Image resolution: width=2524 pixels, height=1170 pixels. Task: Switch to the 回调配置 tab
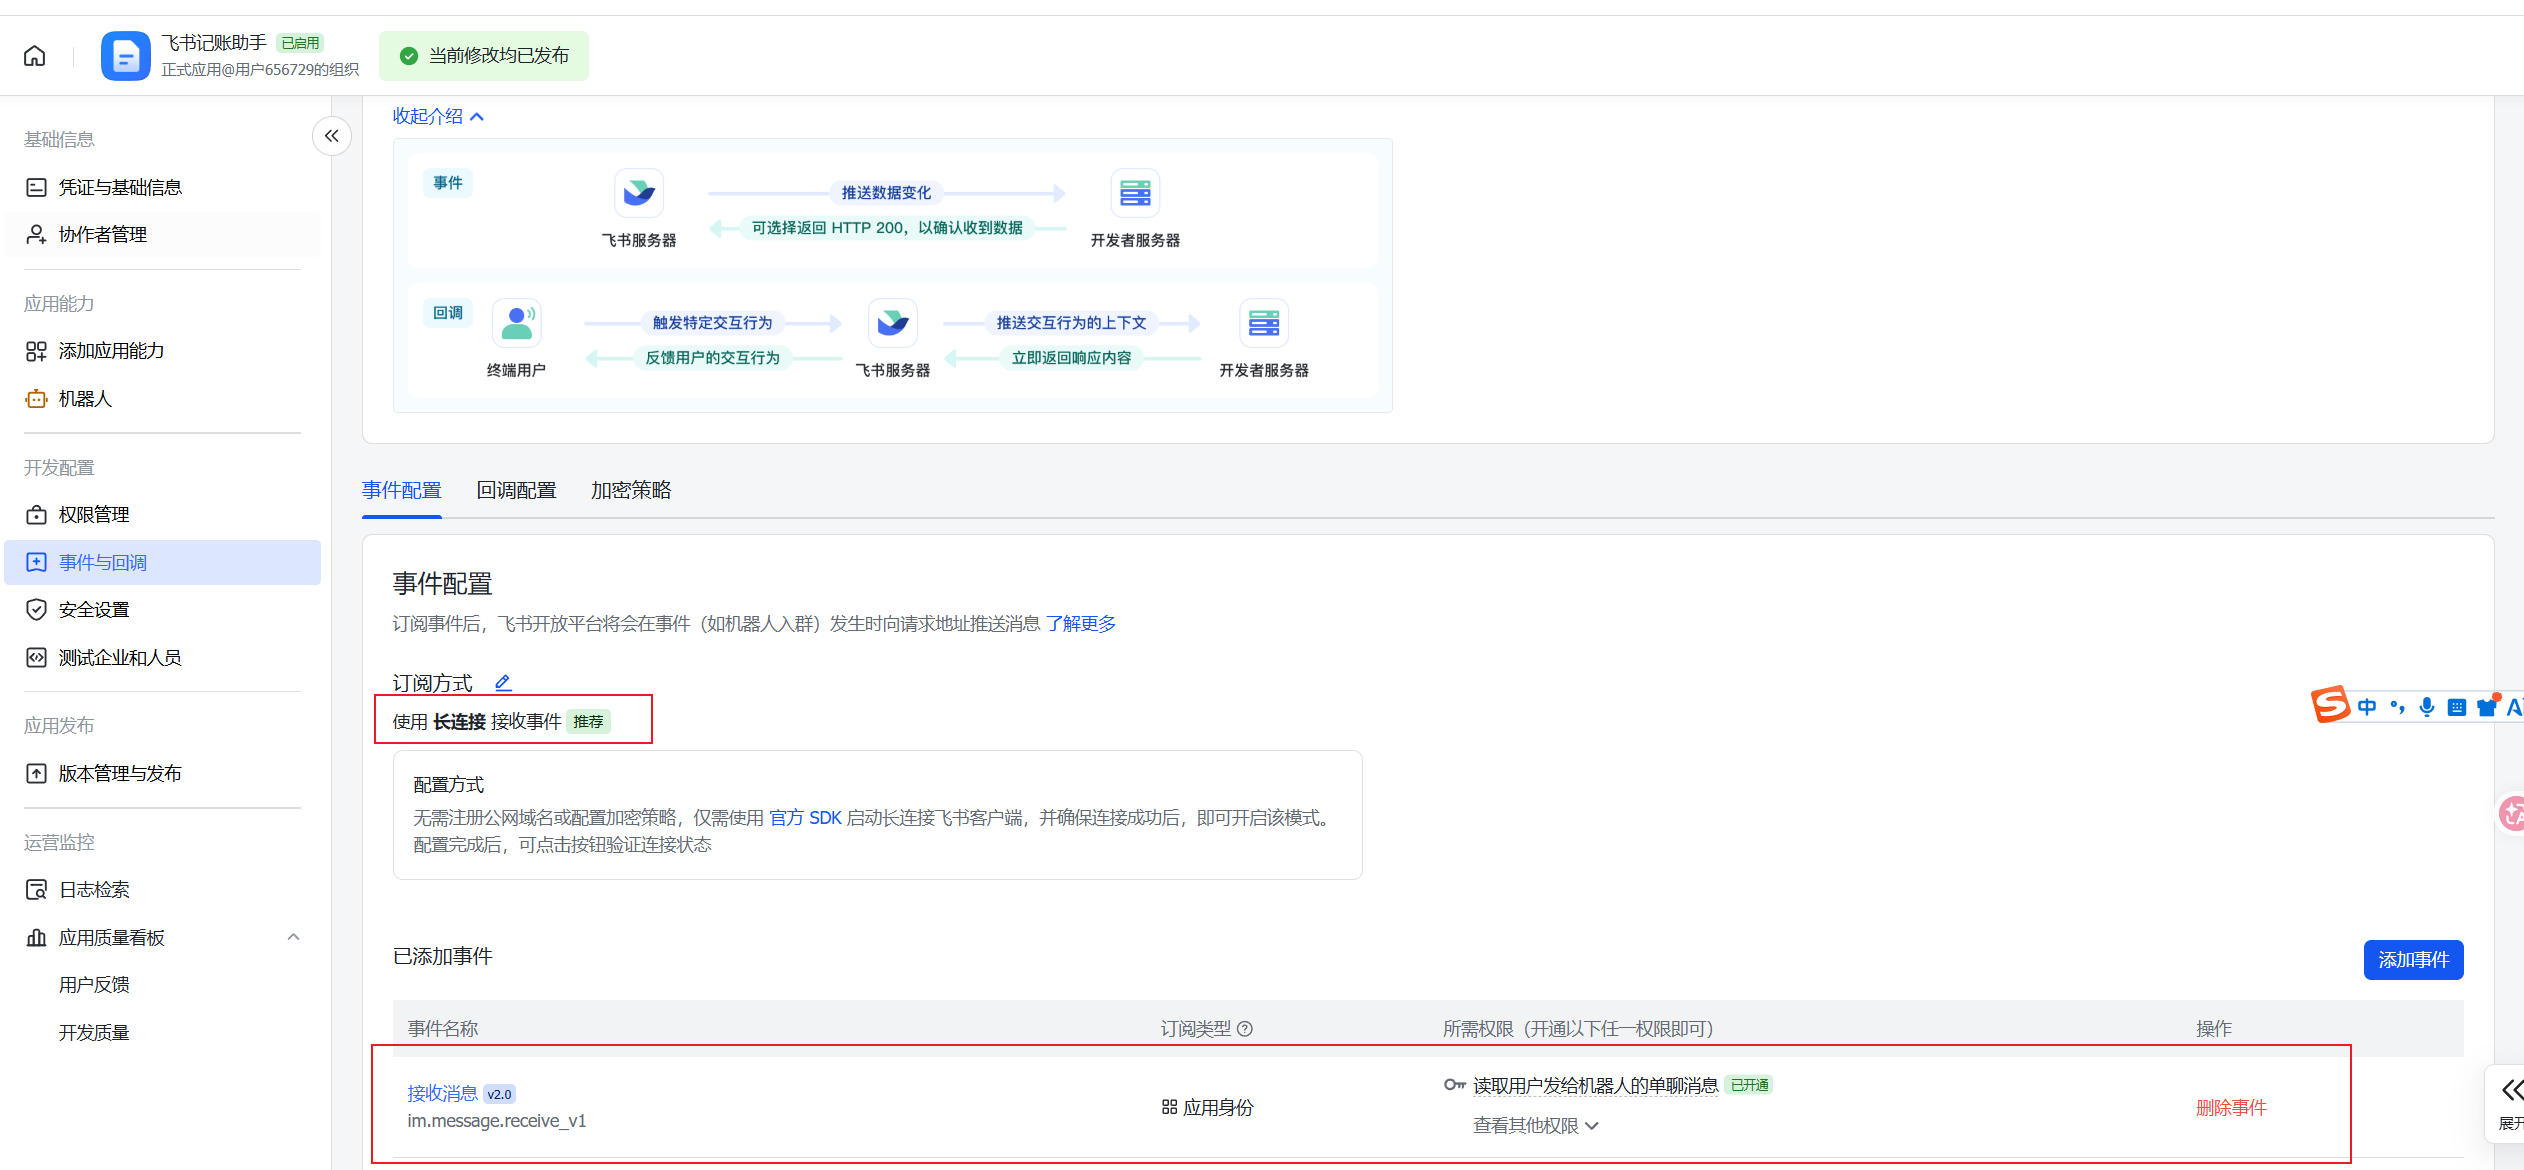[517, 490]
